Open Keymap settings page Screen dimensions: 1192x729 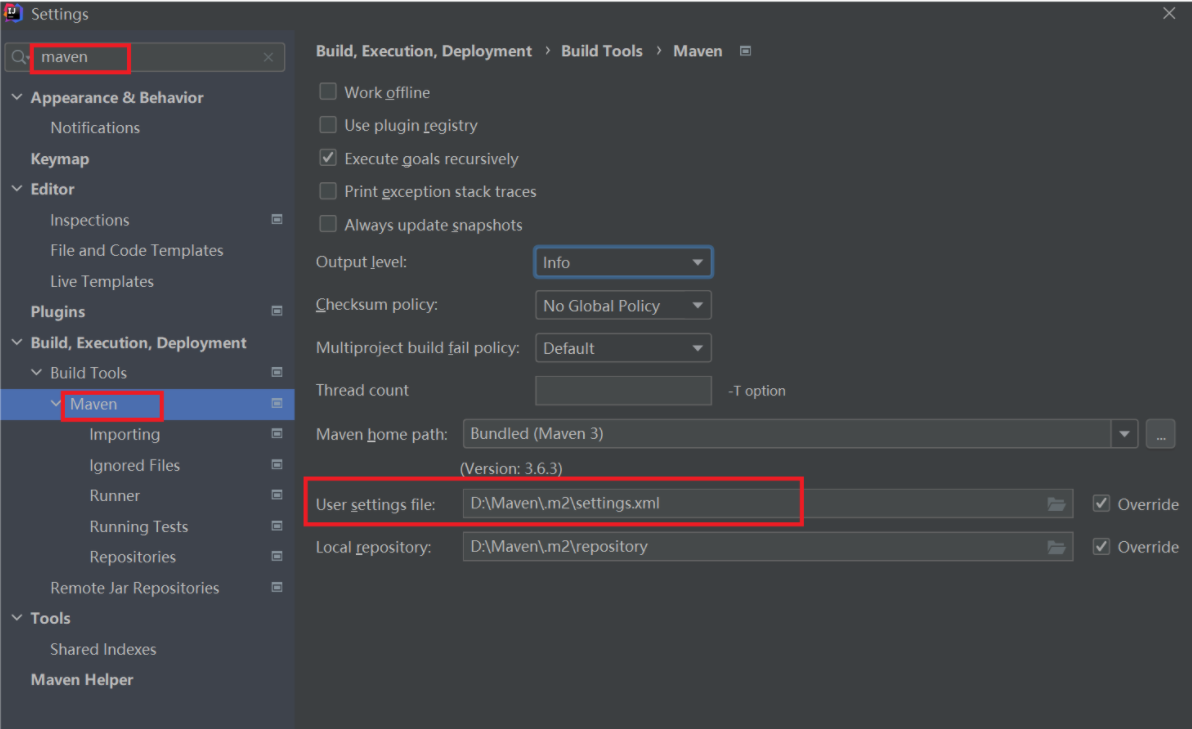[60, 159]
